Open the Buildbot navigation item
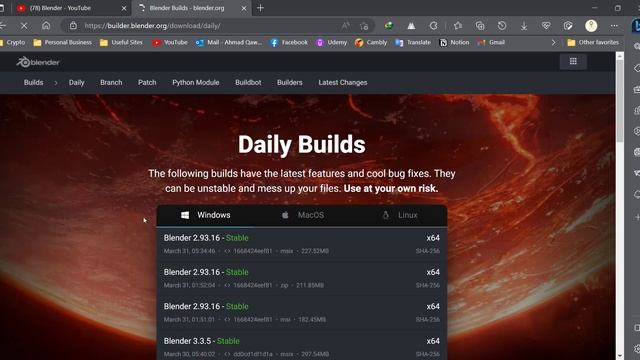This screenshot has width=640, height=360. [248, 82]
